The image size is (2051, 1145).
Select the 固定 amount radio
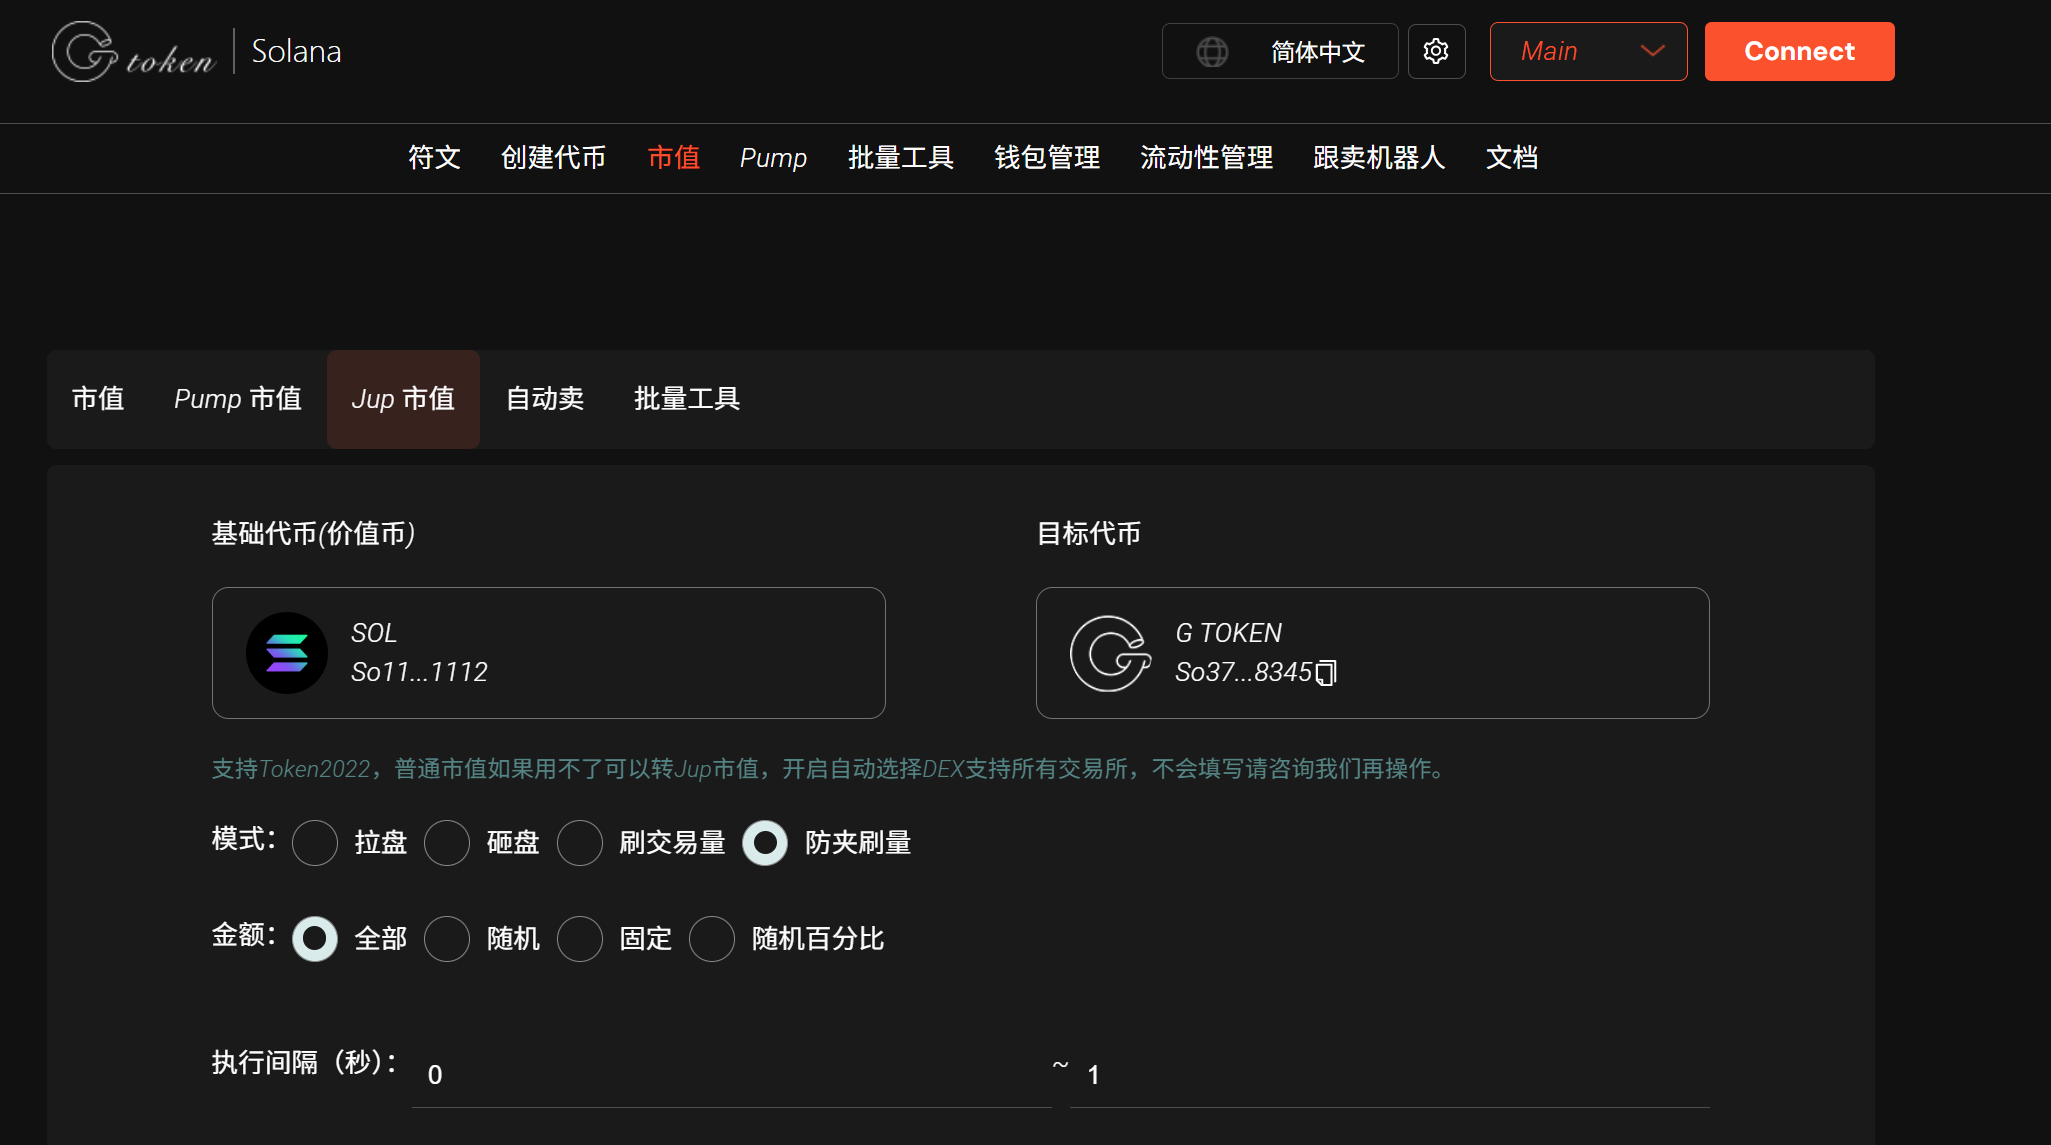[x=580, y=939]
